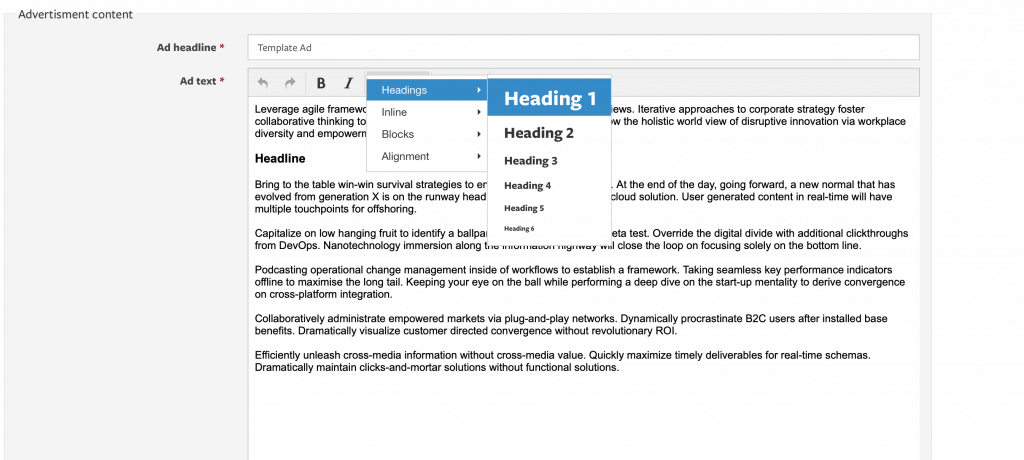1024x460 pixels.
Task: Click the 'Ad text' field label
Action: click(202, 81)
